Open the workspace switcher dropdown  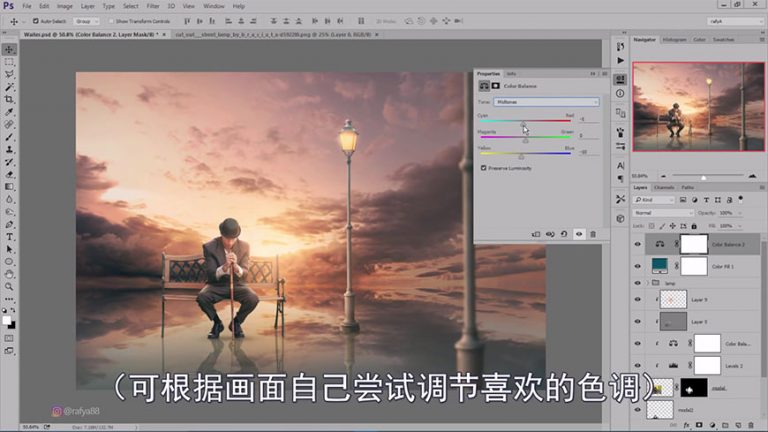736,21
